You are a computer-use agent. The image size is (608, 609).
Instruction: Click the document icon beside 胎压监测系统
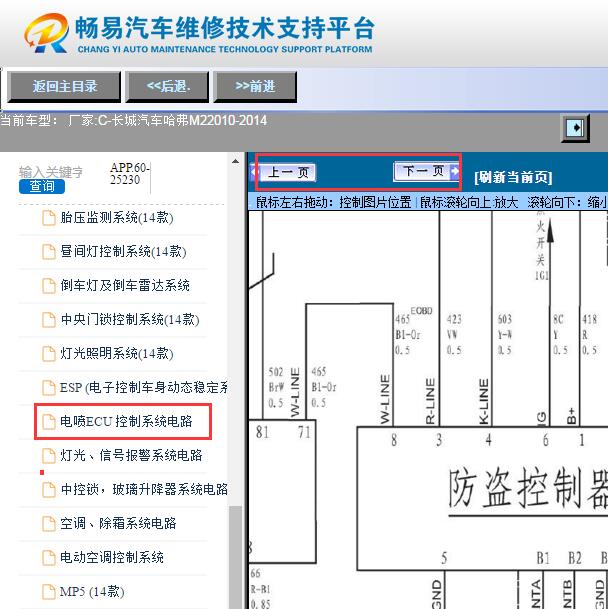pyautogui.click(x=49, y=218)
